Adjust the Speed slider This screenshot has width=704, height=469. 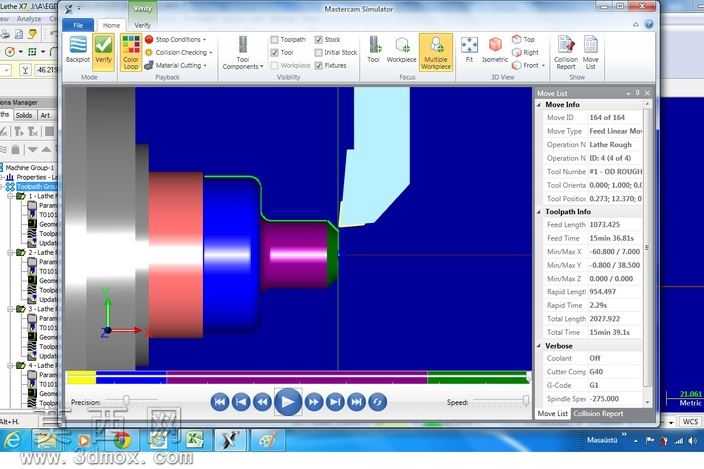(x=526, y=400)
